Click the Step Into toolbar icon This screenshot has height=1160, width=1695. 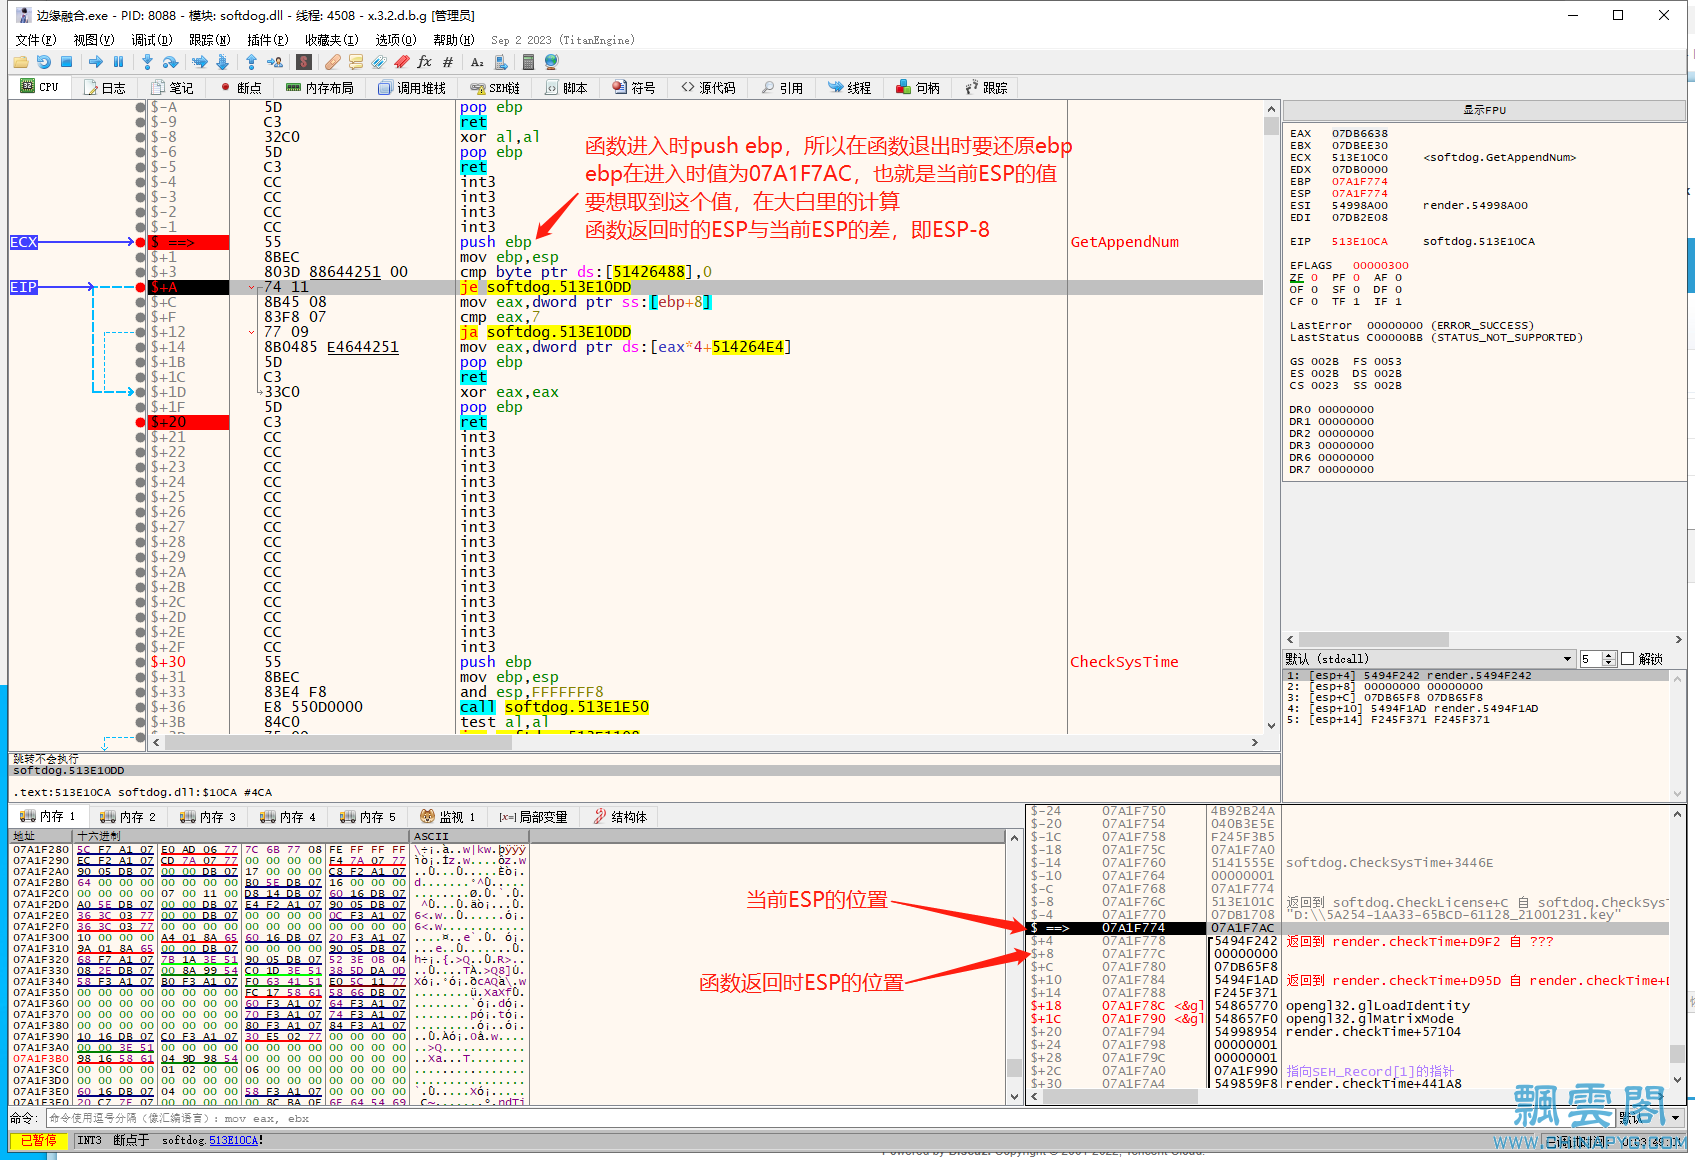pos(147,62)
